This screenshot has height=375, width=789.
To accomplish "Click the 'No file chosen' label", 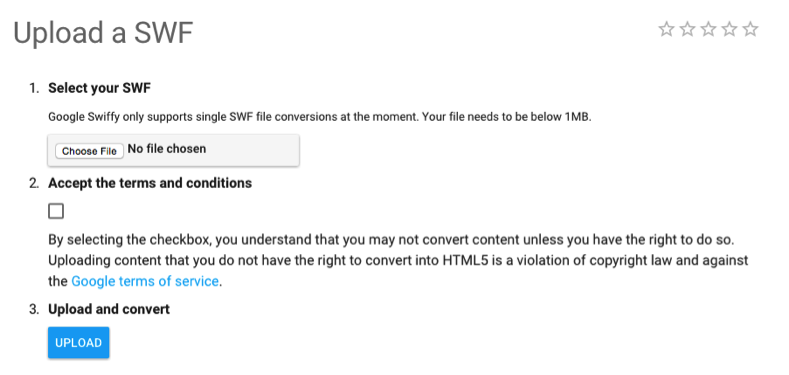I will tap(167, 149).
